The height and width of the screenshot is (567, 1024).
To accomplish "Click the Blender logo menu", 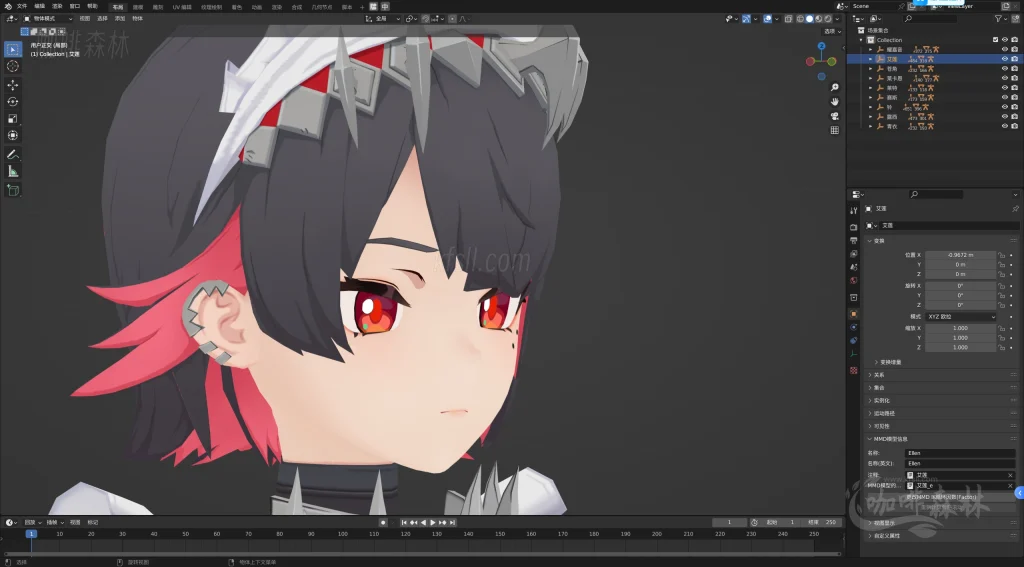I will click(x=8, y=7).
